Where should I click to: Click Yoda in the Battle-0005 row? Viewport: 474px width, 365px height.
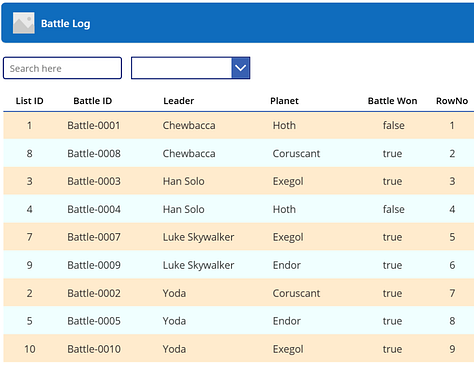click(x=174, y=321)
